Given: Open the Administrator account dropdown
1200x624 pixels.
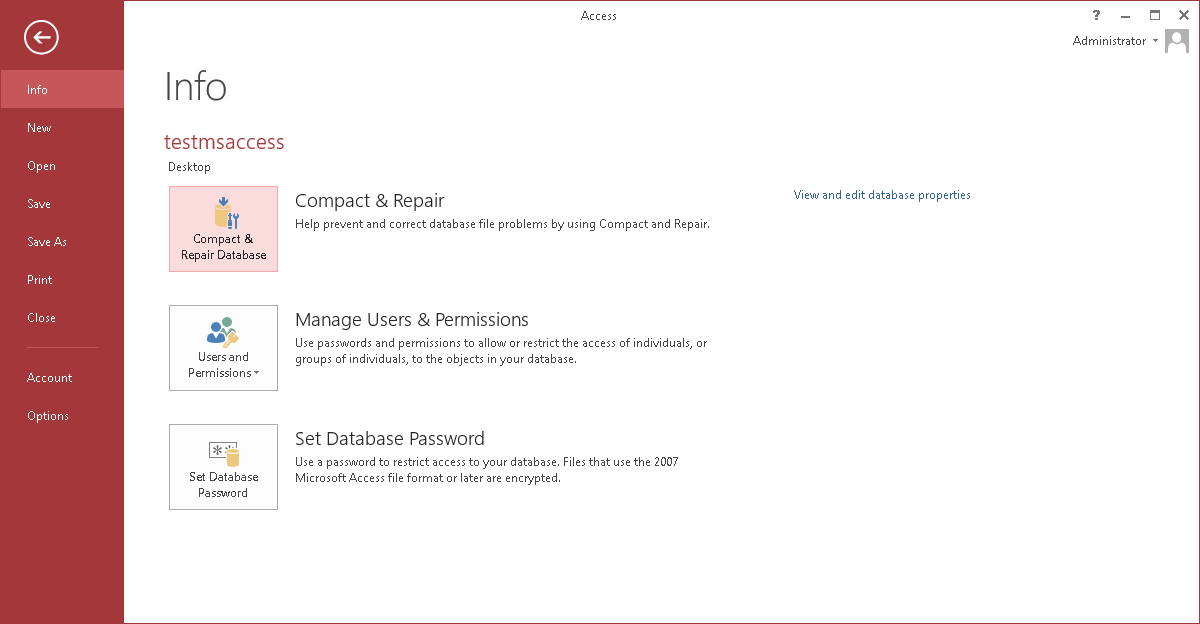Looking at the screenshot, I should tap(1156, 41).
